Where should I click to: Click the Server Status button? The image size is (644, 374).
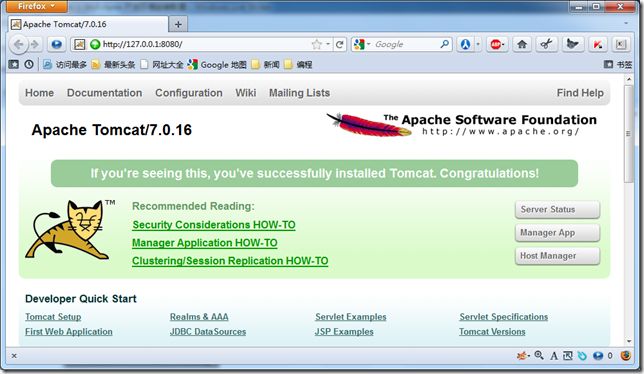(557, 209)
